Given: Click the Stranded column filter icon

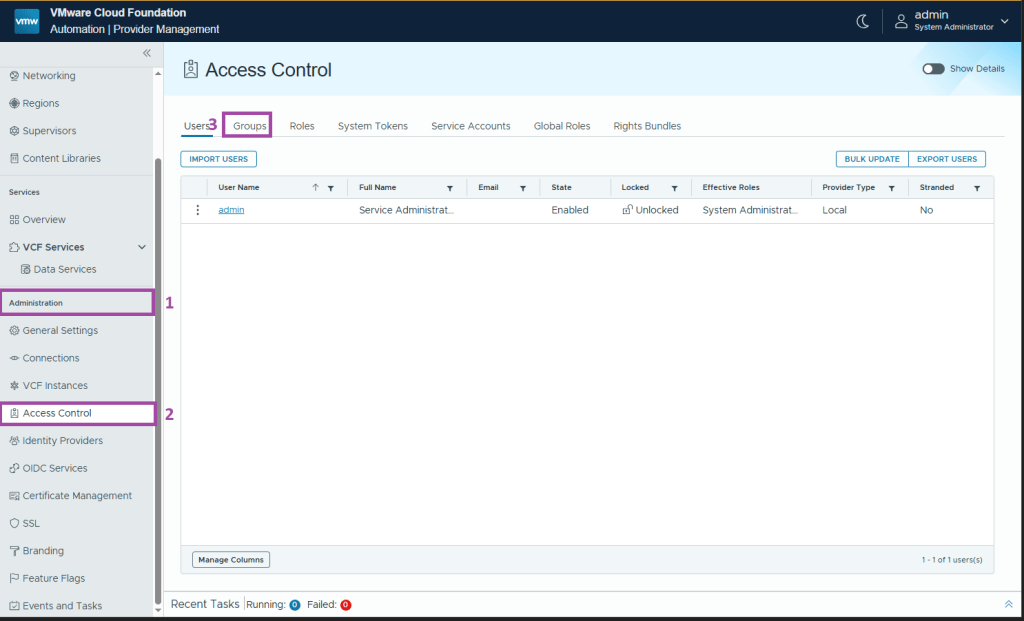Looking at the screenshot, I should tap(977, 188).
